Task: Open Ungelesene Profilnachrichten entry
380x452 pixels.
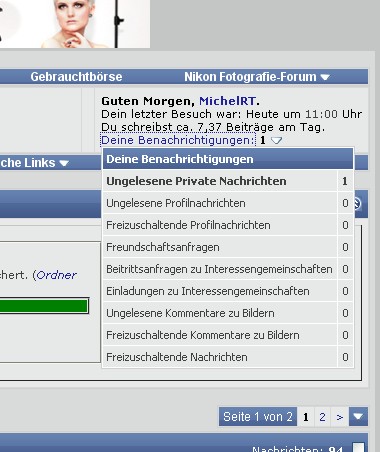Action: [176, 203]
